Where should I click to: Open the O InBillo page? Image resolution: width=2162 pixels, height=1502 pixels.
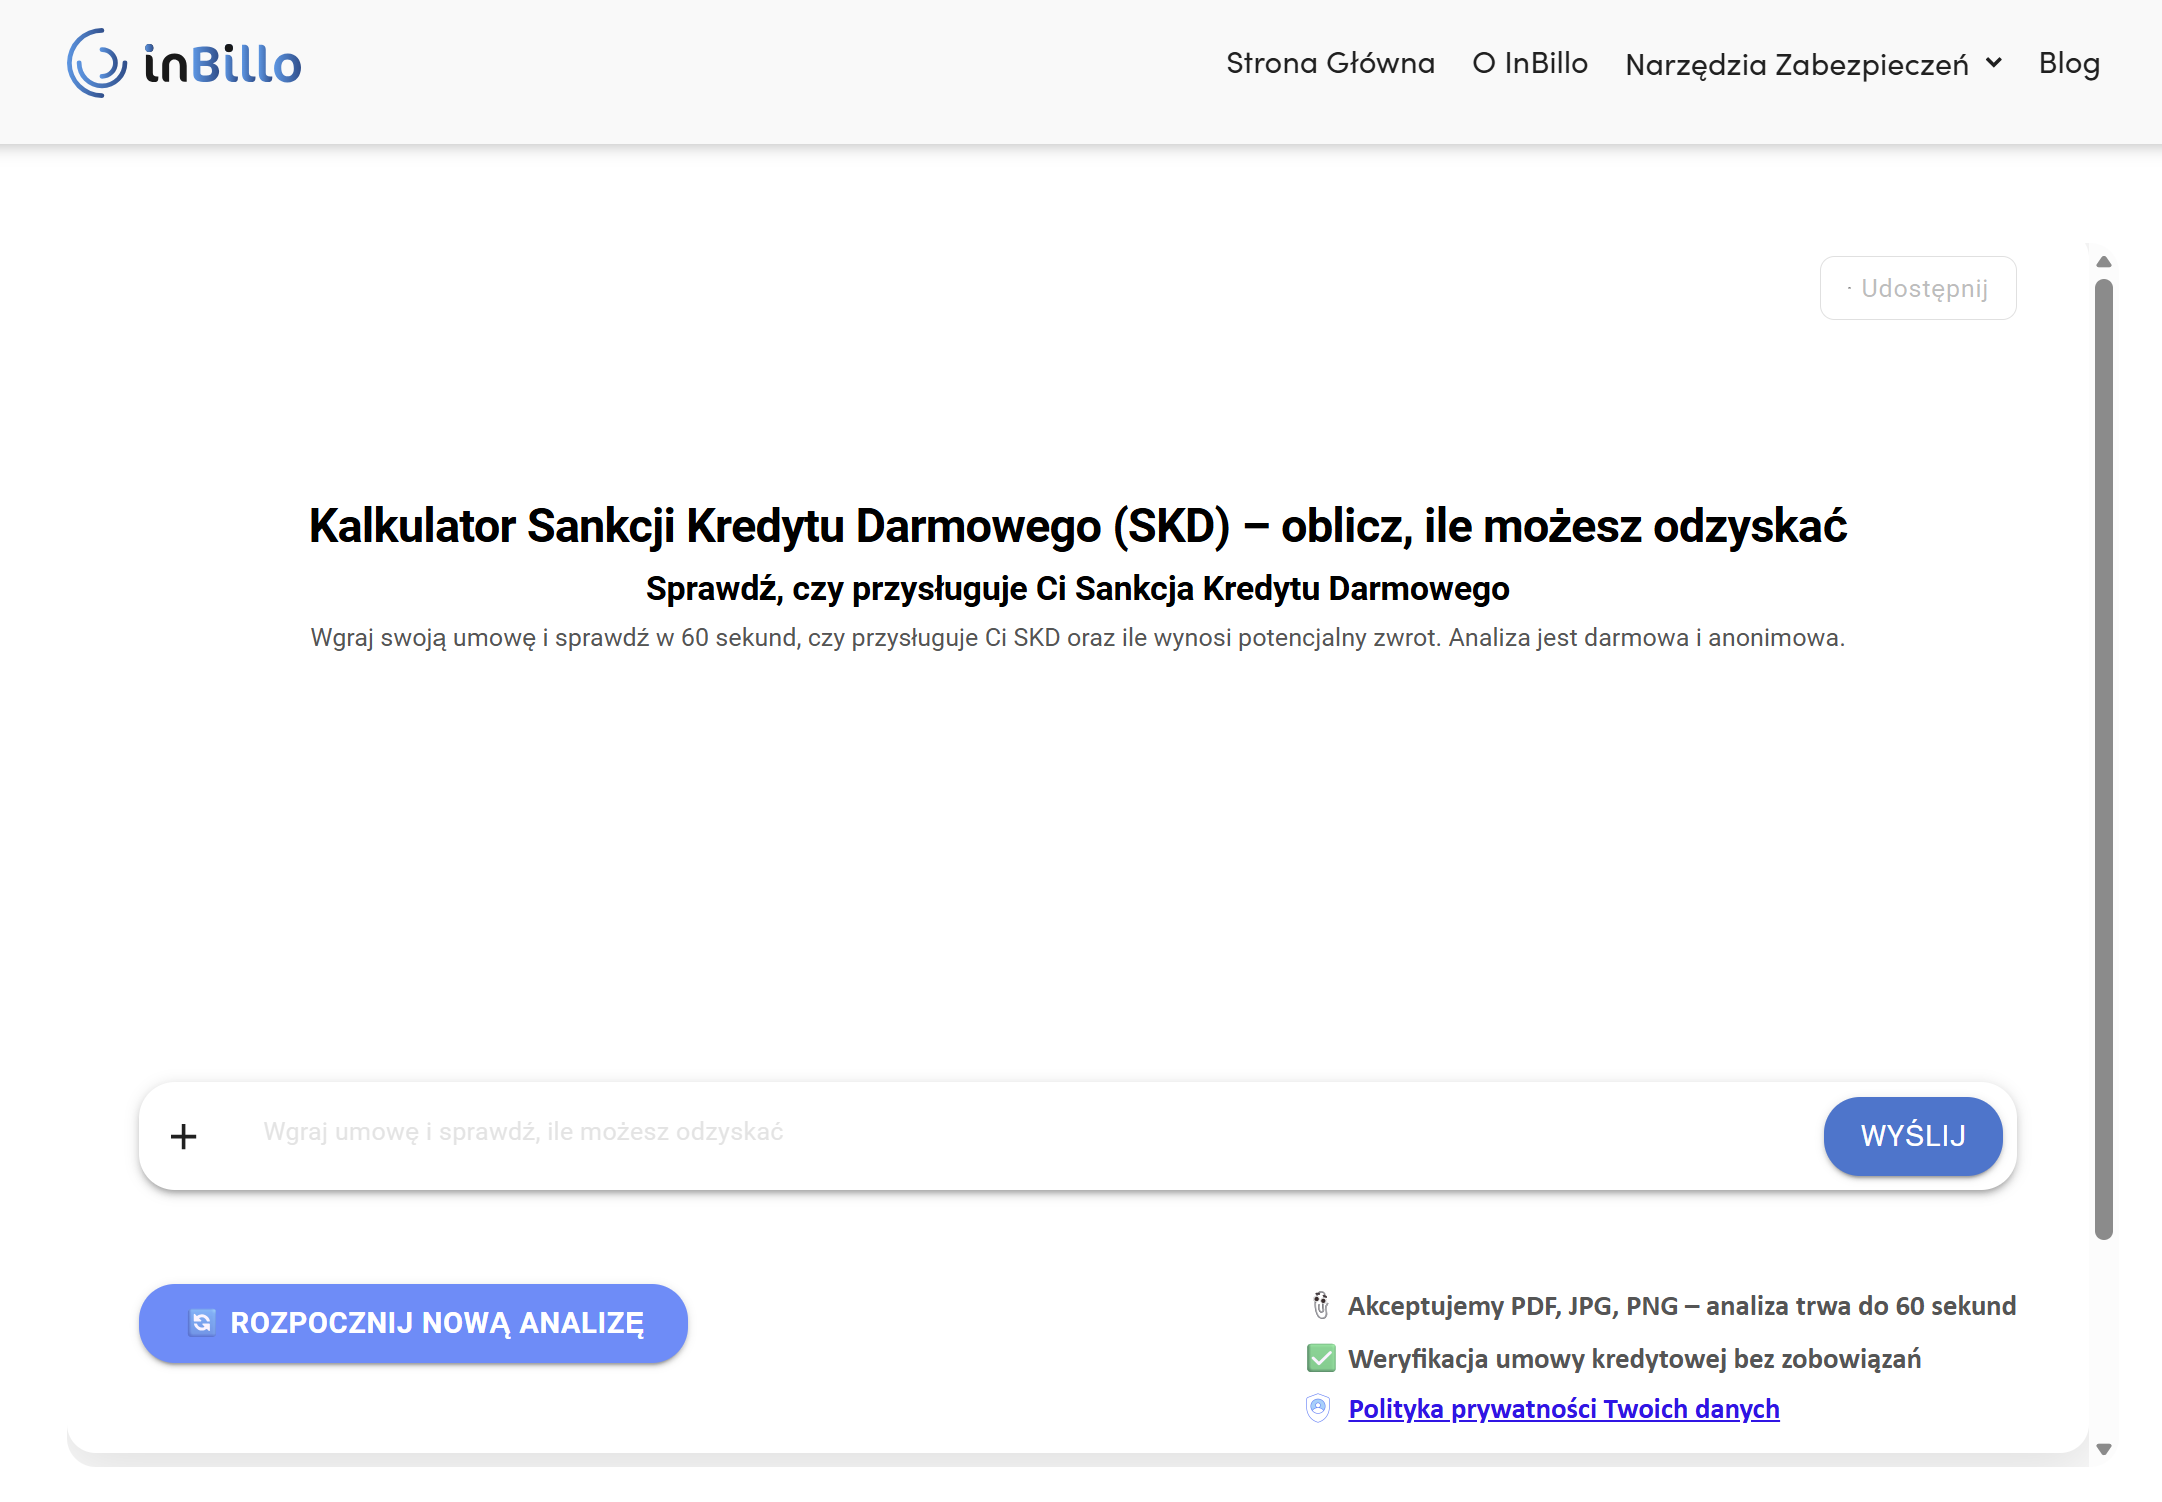1529,63
